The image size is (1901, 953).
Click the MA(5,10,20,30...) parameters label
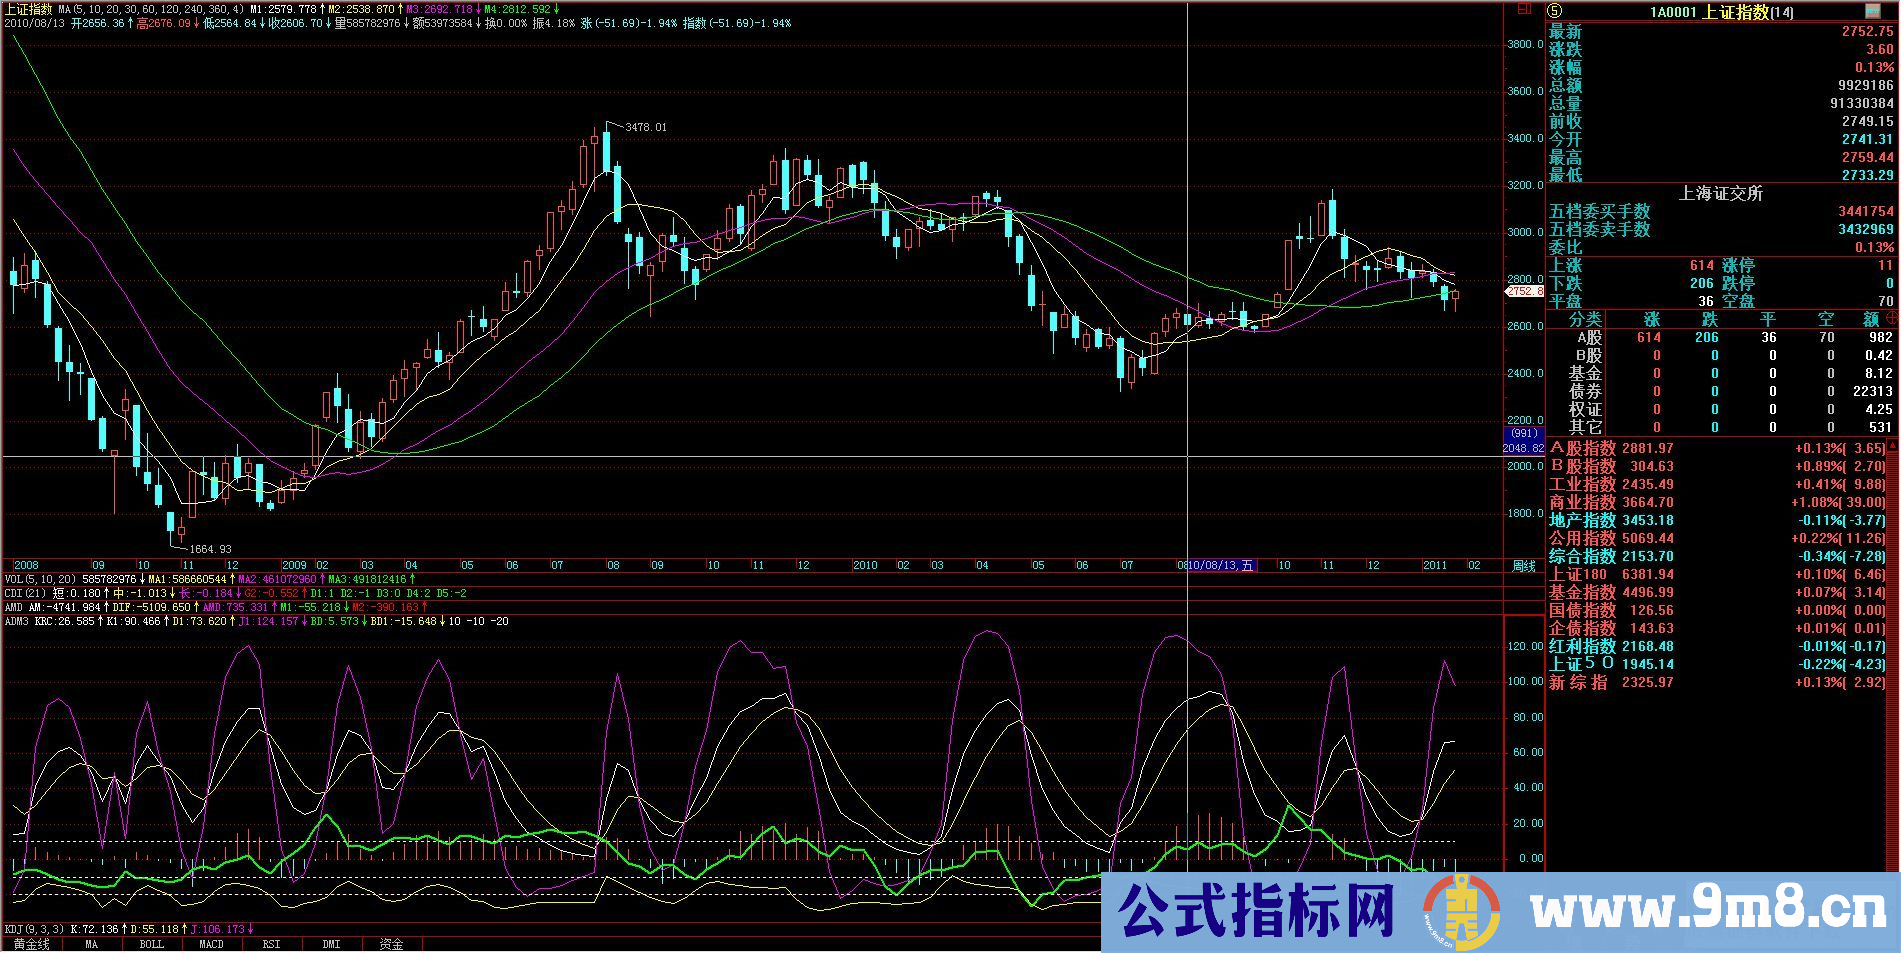[151, 9]
